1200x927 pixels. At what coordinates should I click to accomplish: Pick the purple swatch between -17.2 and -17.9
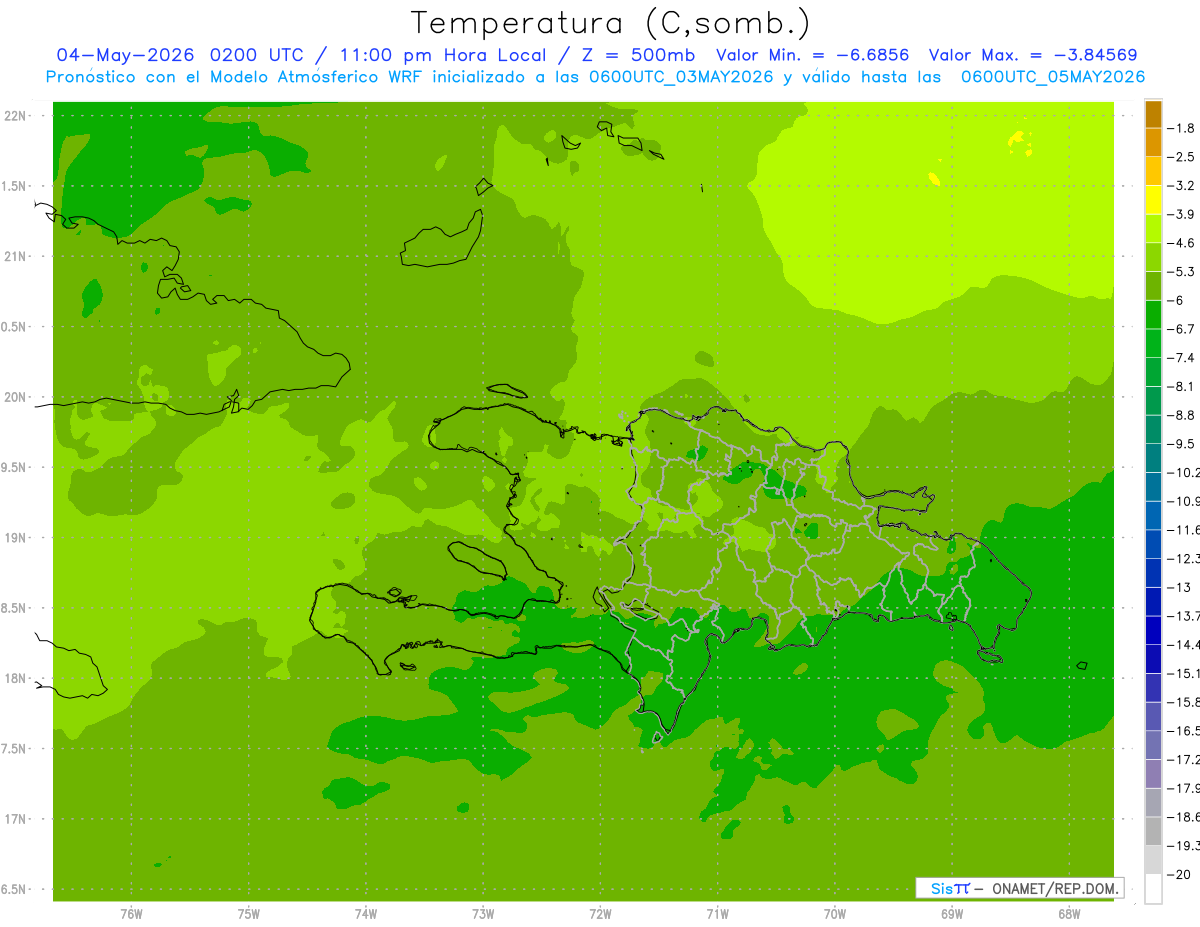[x=1153, y=774]
